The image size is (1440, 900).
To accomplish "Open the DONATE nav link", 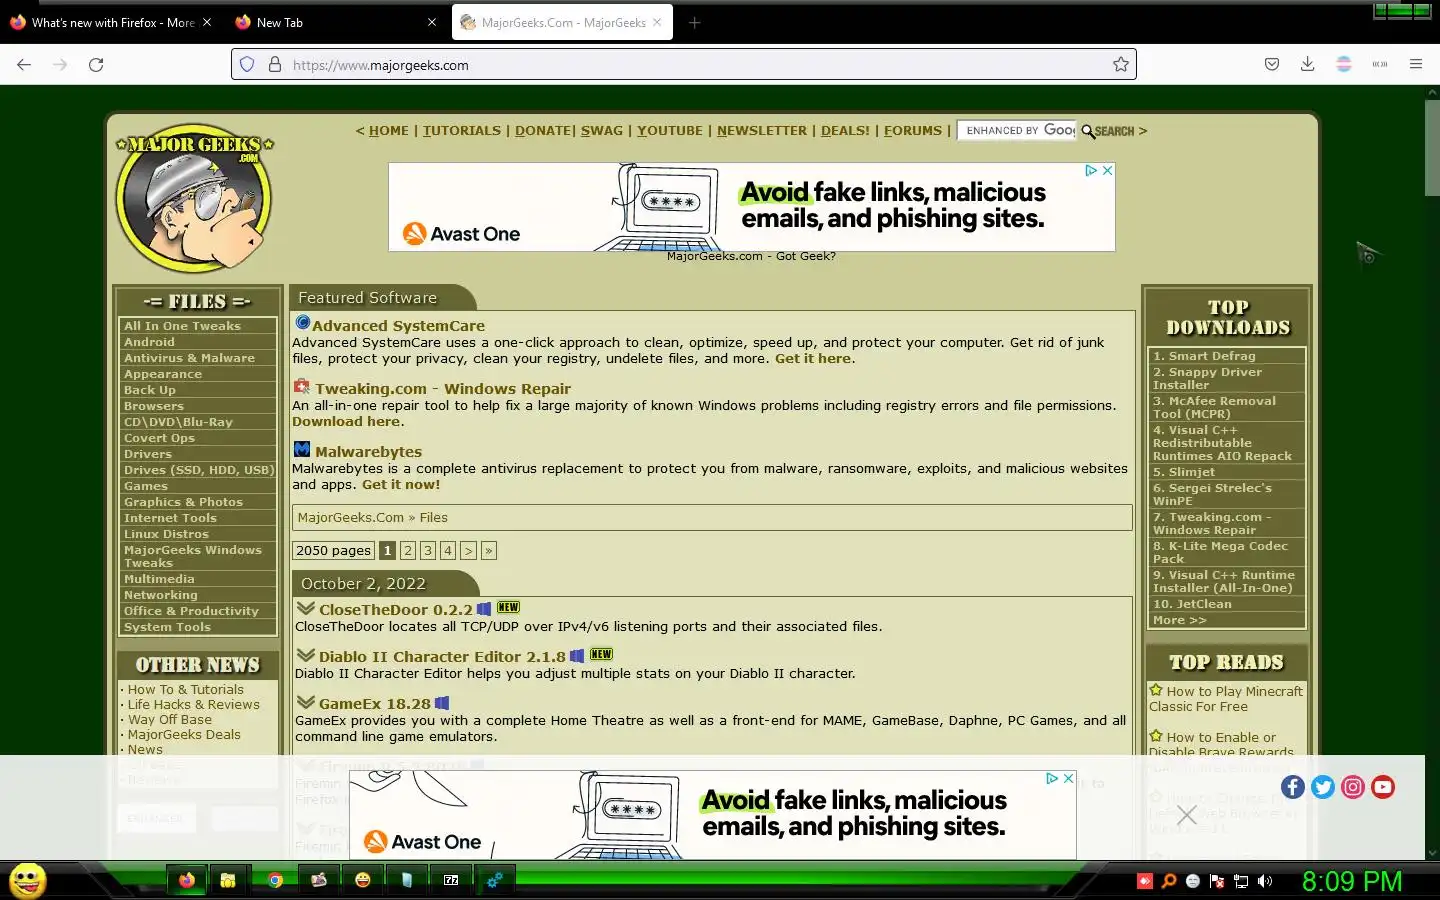I will coord(543,130).
